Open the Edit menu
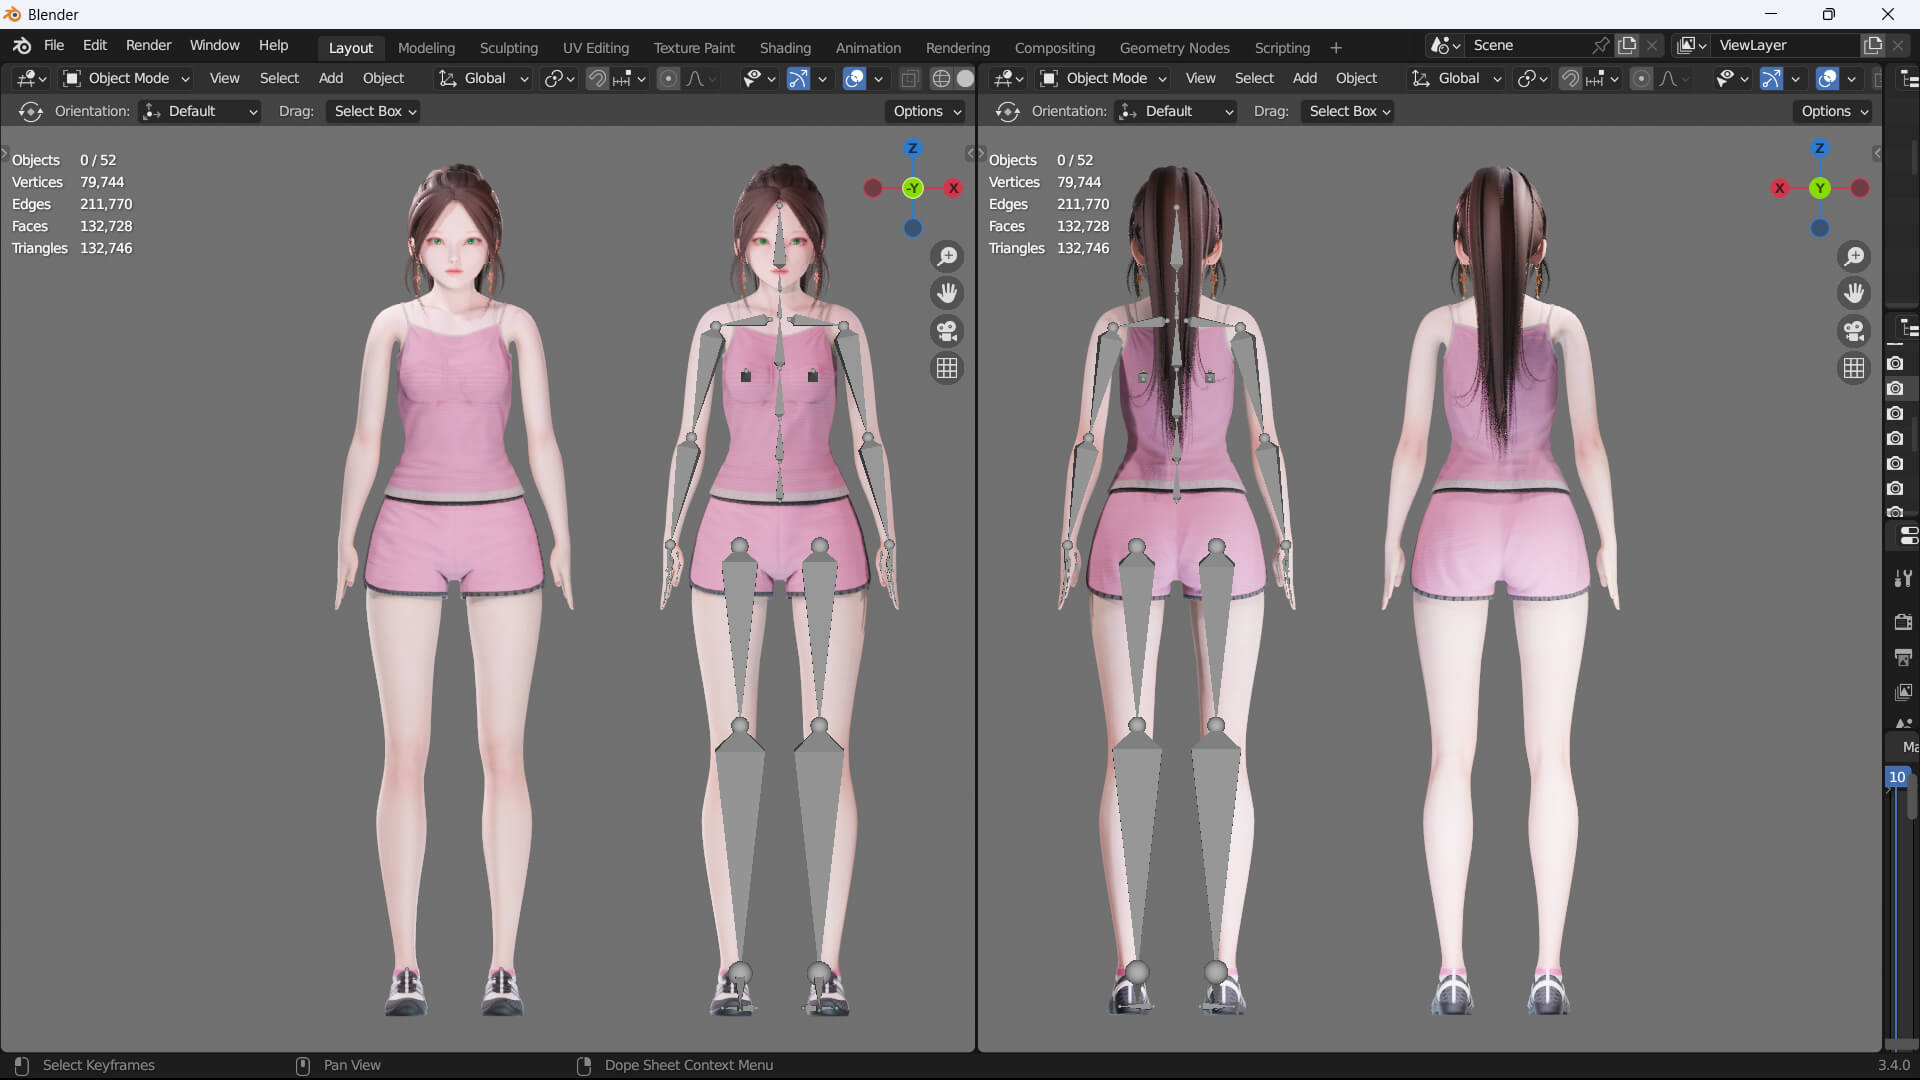Screen dimensions: 1920x1080 pyautogui.click(x=95, y=45)
